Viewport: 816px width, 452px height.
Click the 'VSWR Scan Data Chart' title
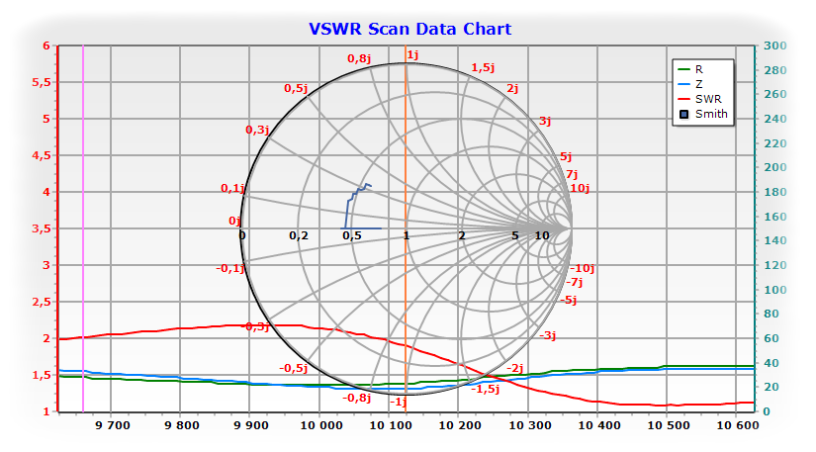click(x=410, y=29)
